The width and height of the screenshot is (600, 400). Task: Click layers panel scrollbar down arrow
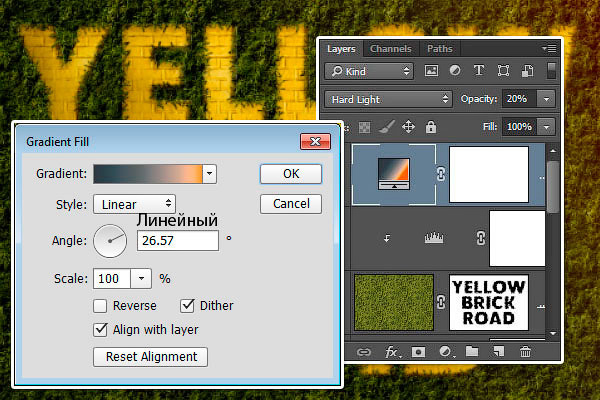pyautogui.click(x=553, y=334)
